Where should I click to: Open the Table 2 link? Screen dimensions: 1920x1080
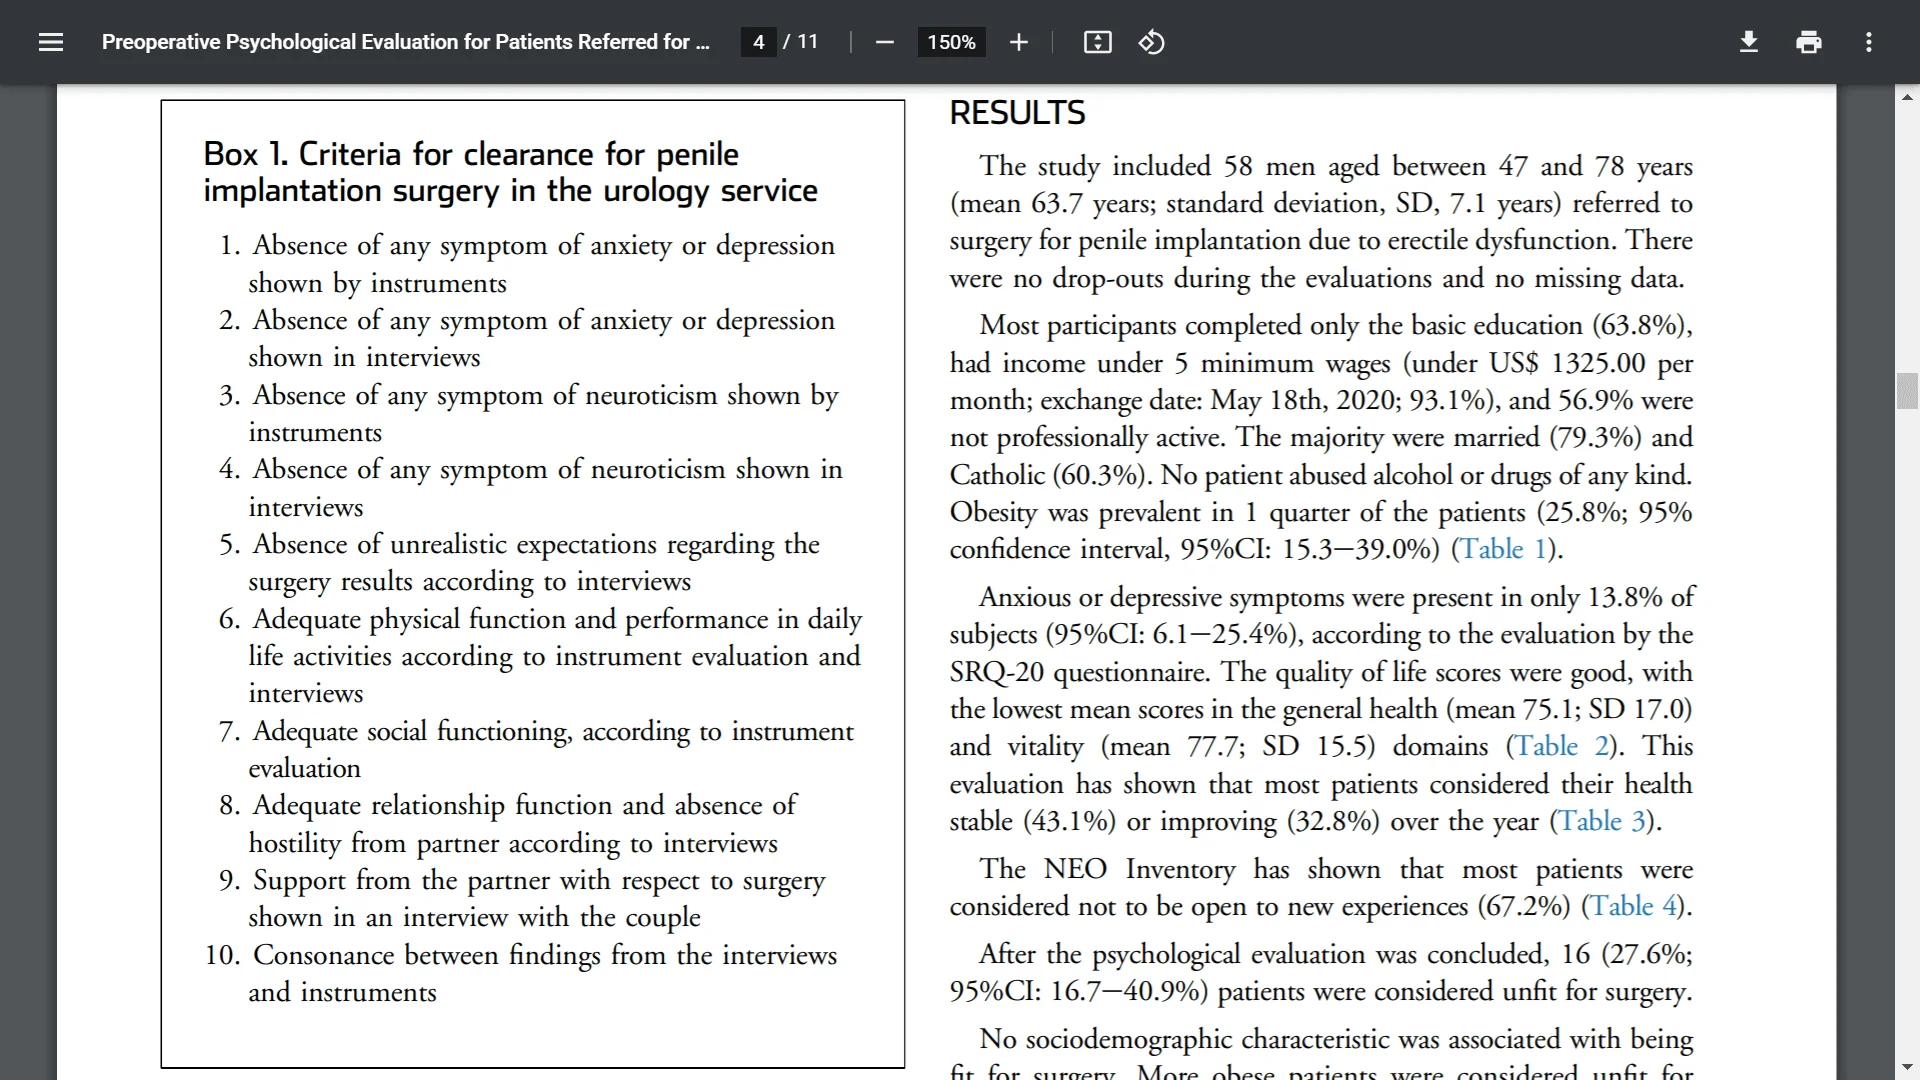click(1562, 746)
